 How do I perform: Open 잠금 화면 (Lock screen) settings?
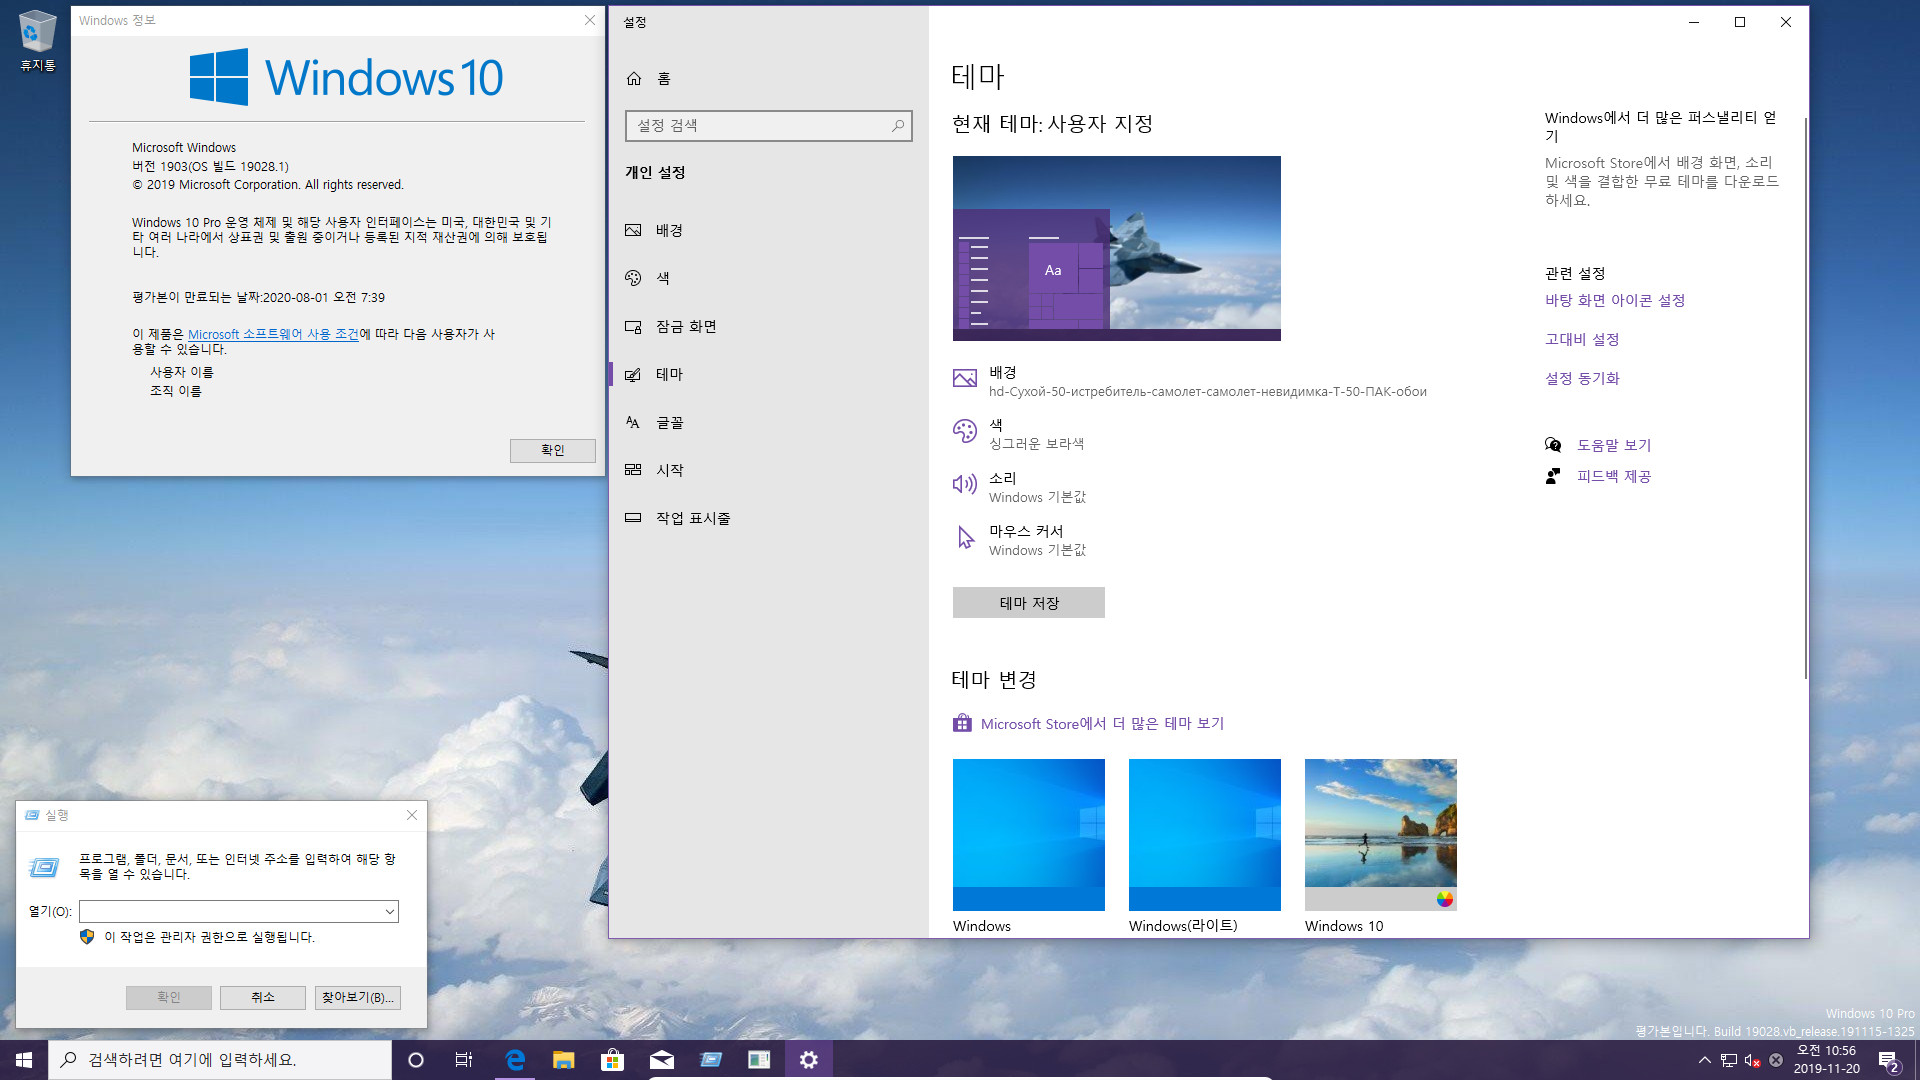(768, 327)
